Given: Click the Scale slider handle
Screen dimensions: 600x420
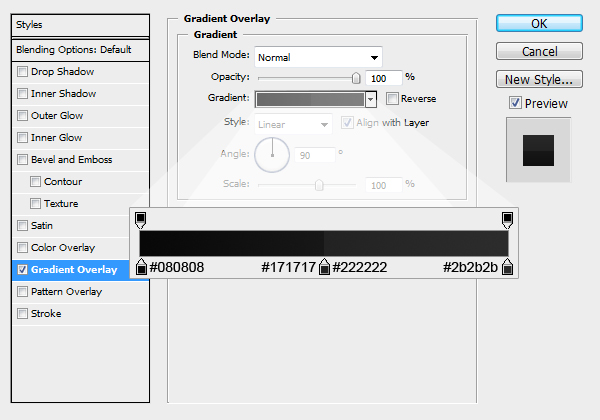Looking at the screenshot, I should point(319,185).
